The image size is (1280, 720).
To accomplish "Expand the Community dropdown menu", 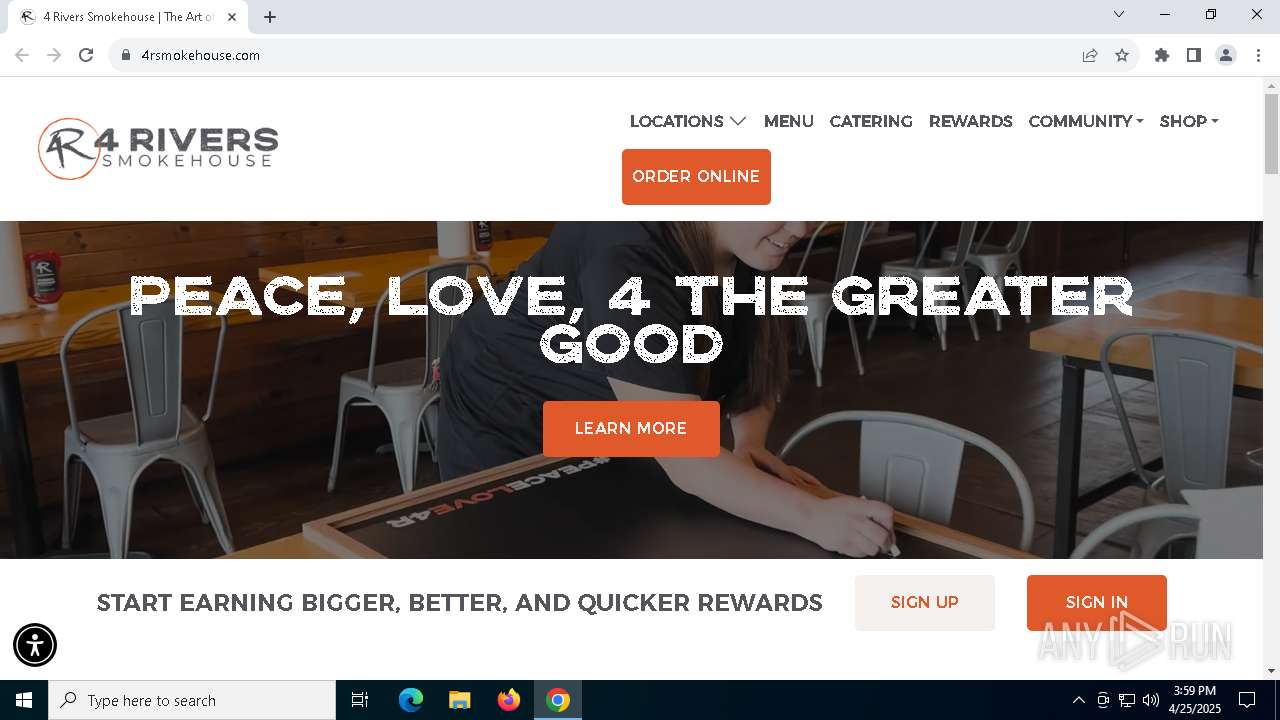I will 1086,121.
